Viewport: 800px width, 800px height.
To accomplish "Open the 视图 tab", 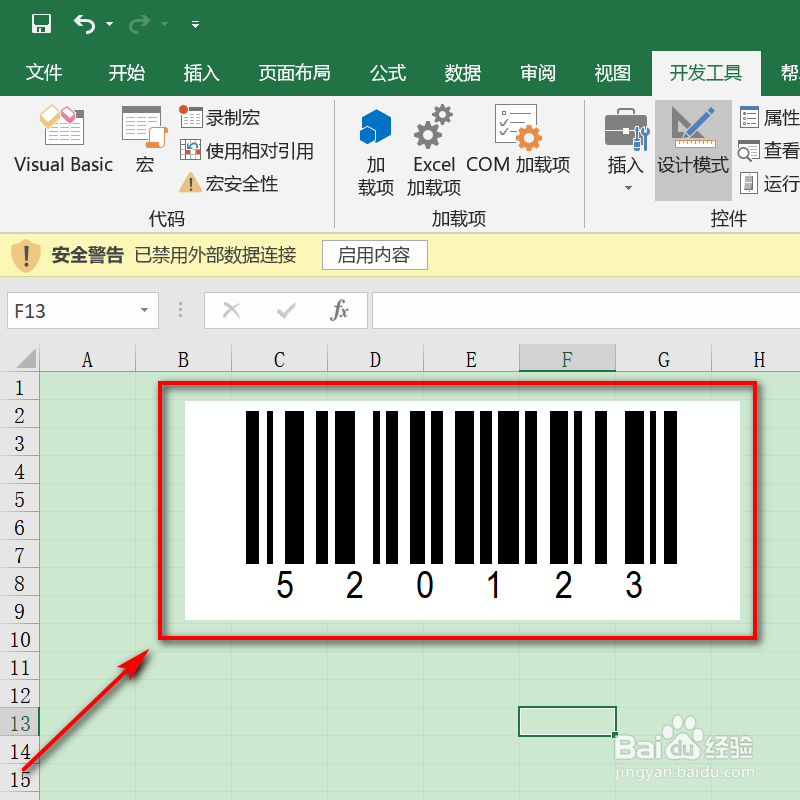I will point(612,73).
